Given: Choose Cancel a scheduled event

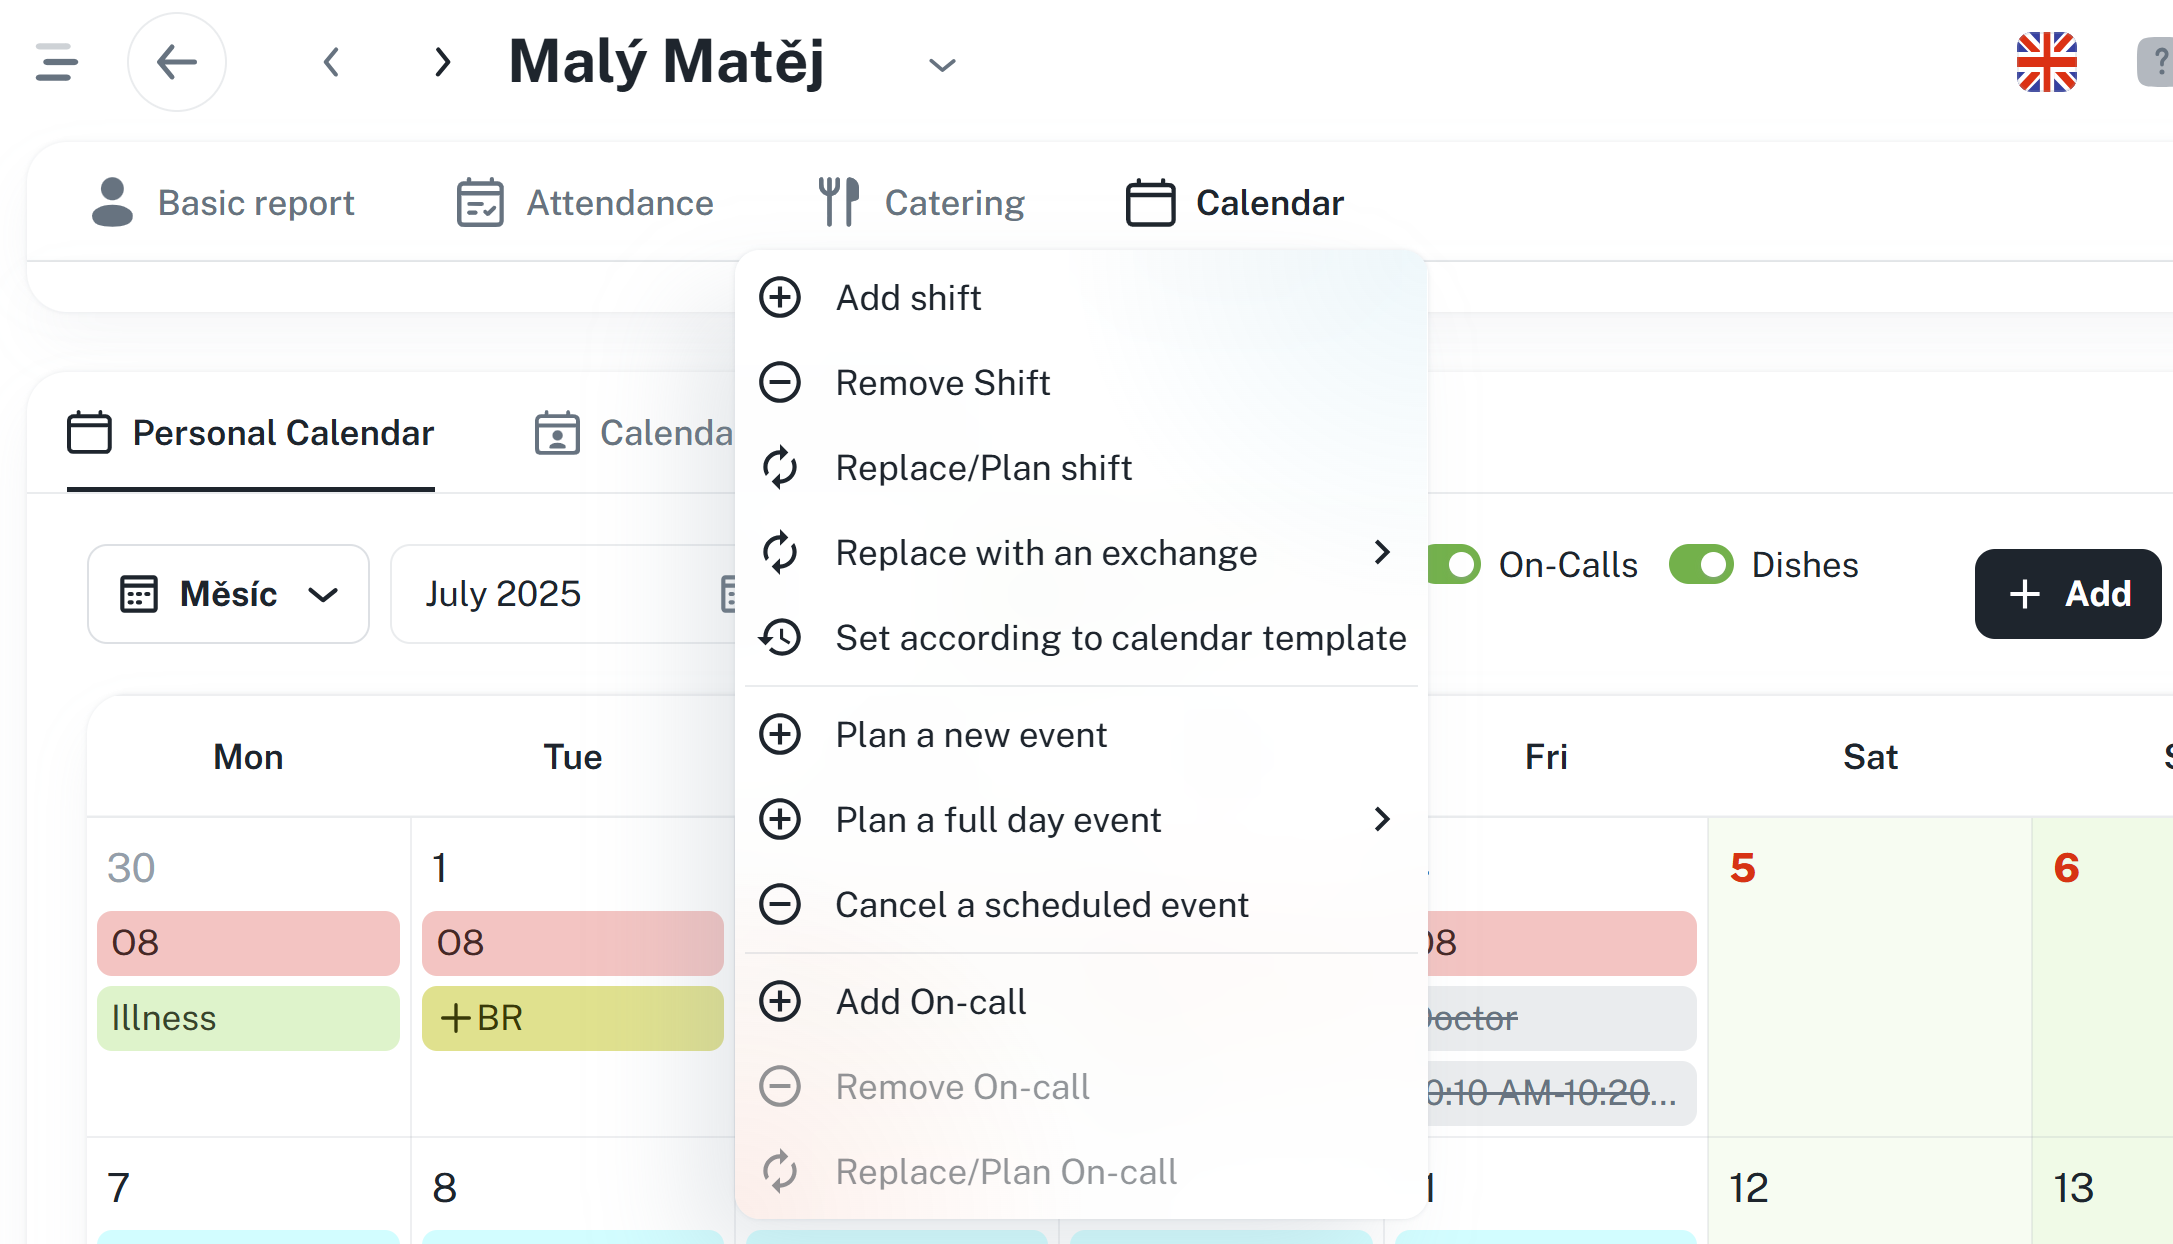Looking at the screenshot, I should pyautogui.click(x=1041, y=905).
